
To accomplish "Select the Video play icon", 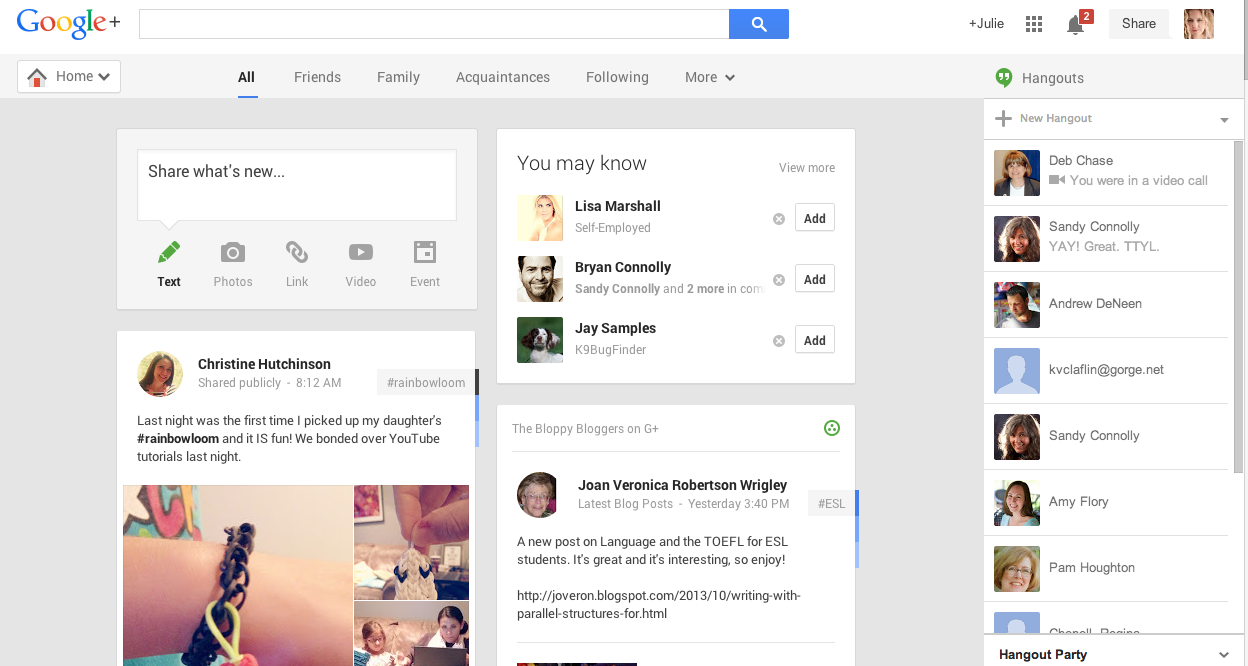I will 360,252.
